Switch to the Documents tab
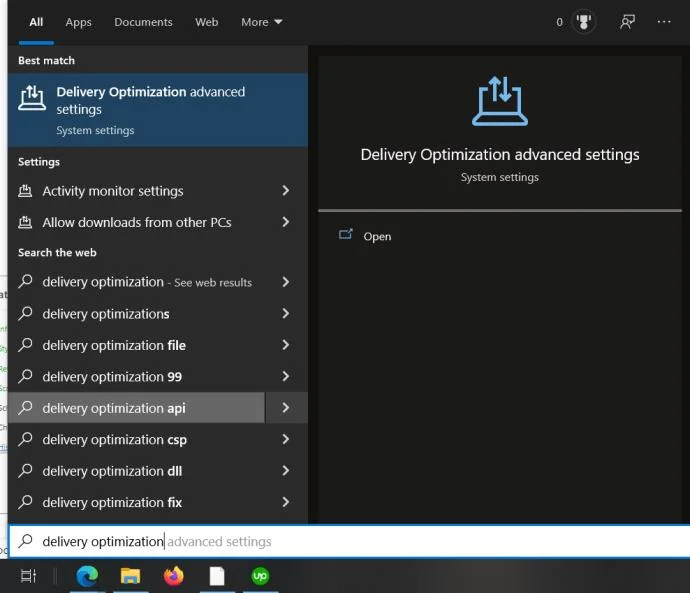 [x=143, y=22]
